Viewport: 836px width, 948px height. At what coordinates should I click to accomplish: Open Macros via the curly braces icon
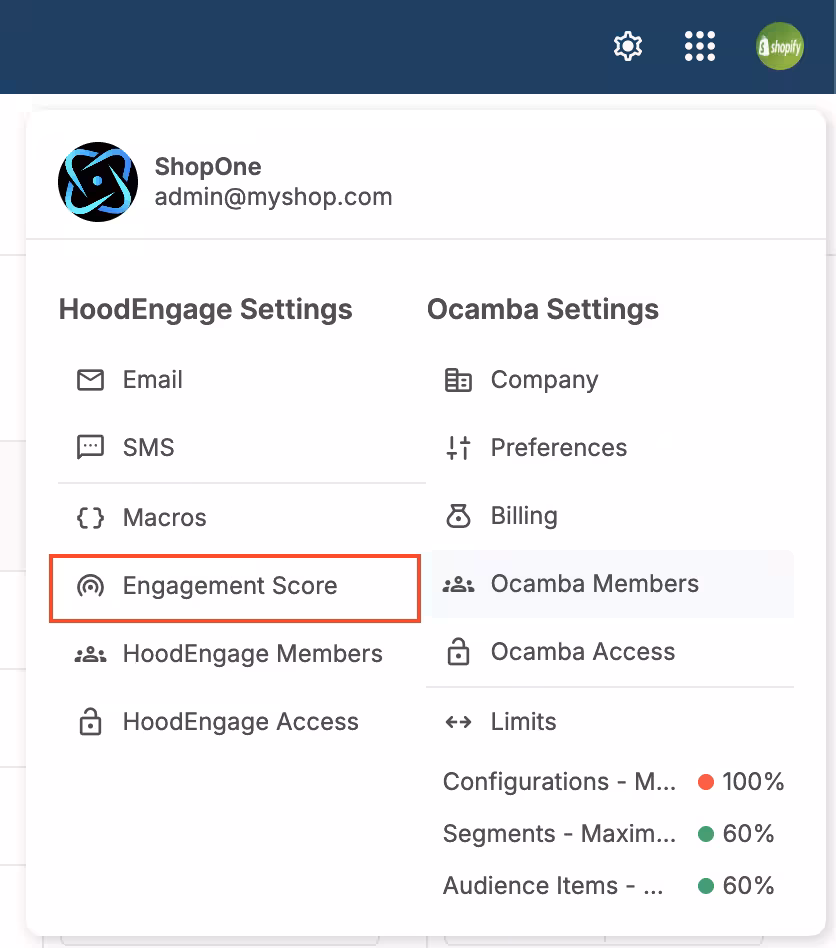(91, 517)
